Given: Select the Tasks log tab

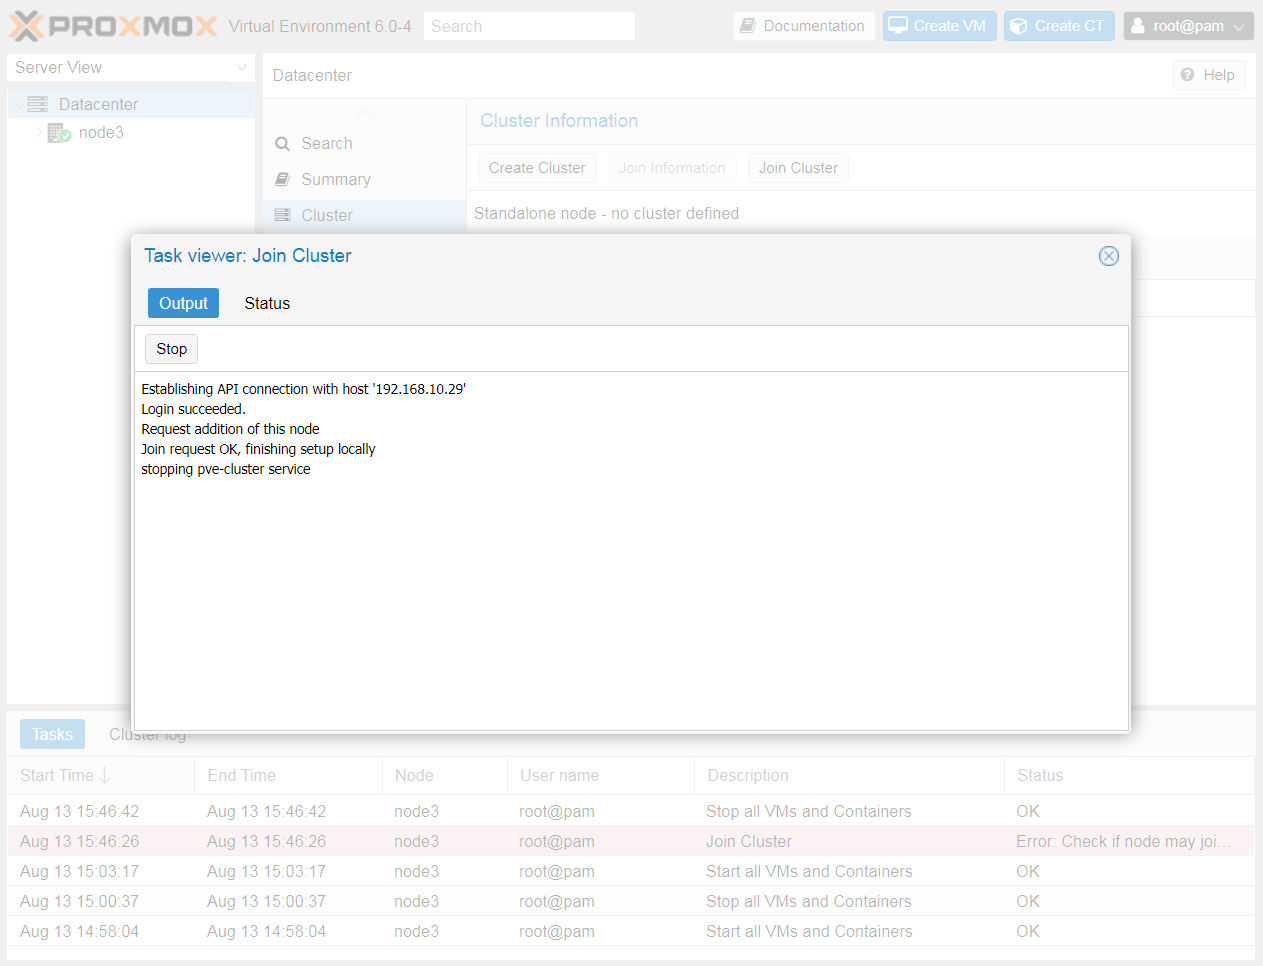Looking at the screenshot, I should pos(52,734).
